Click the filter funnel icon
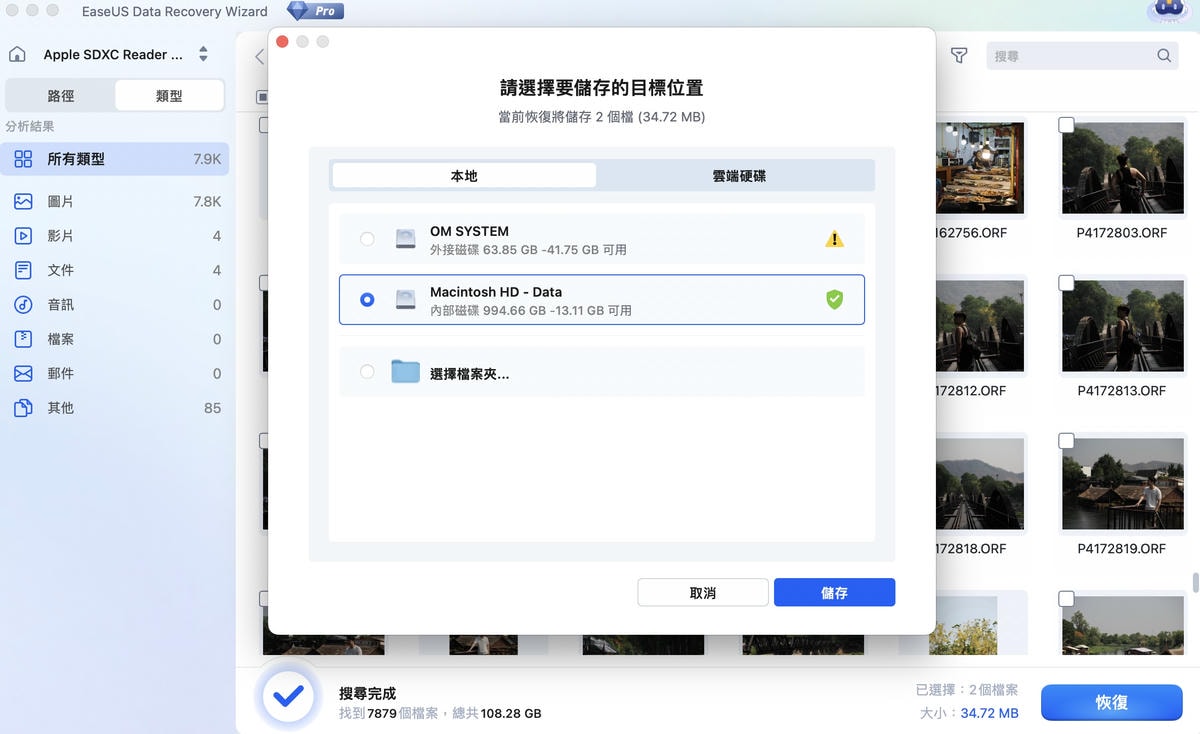1200x734 pixels. (959, 56)
